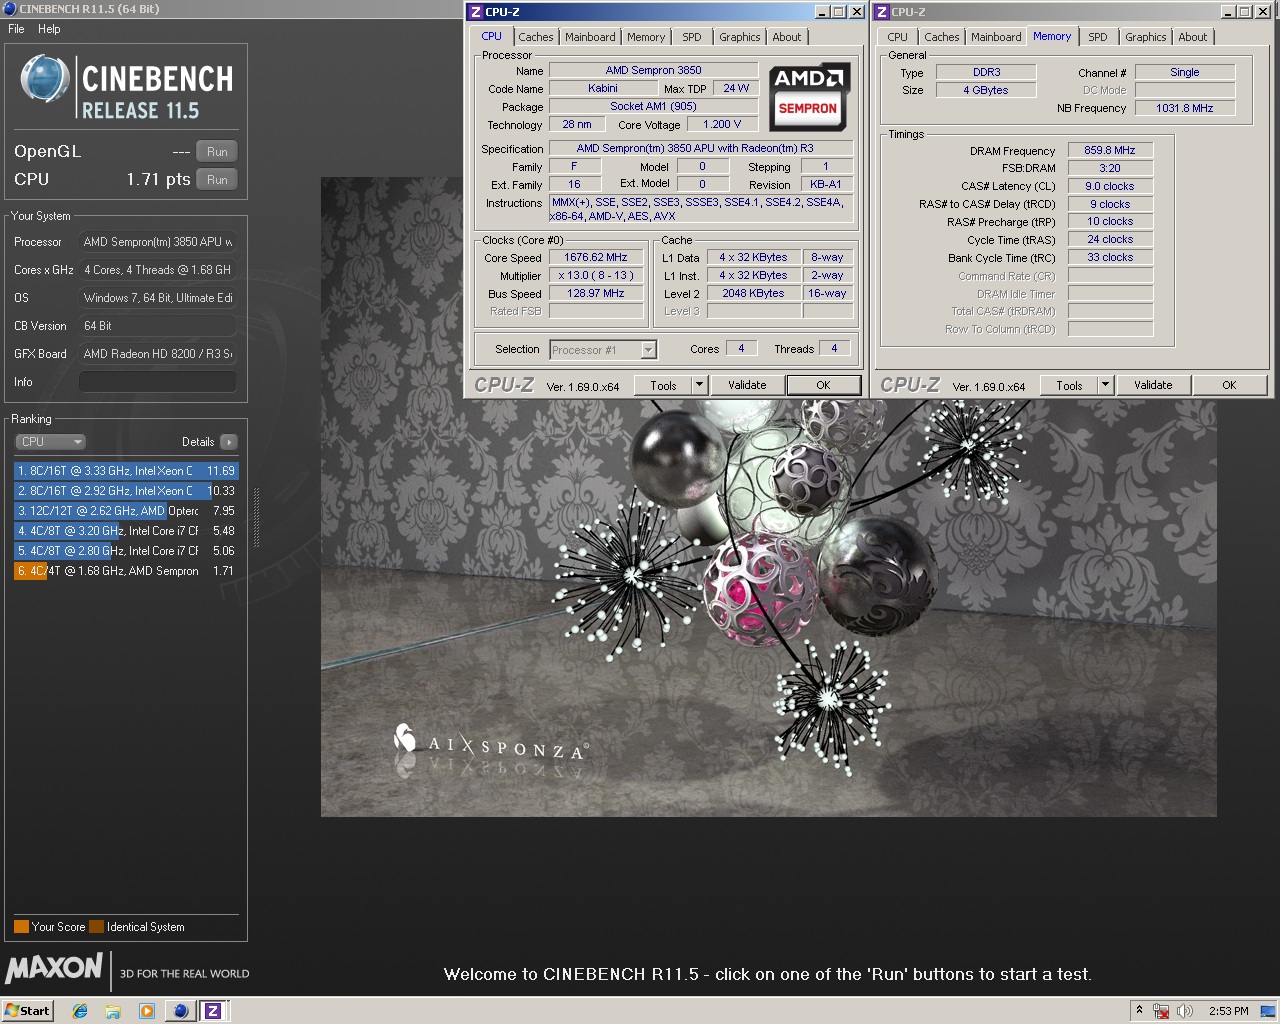
Task: Click the Processor field AMD Sempron 3850 APU
Action: 158,242
